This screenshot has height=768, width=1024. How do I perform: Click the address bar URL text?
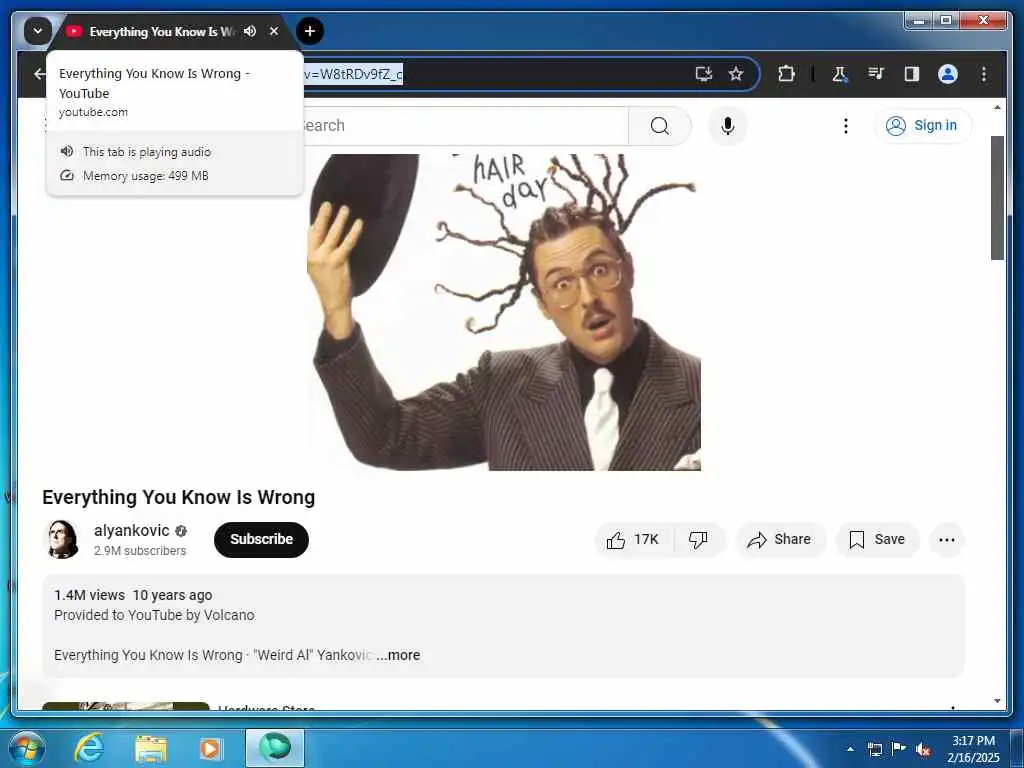[x=353, y=74]
